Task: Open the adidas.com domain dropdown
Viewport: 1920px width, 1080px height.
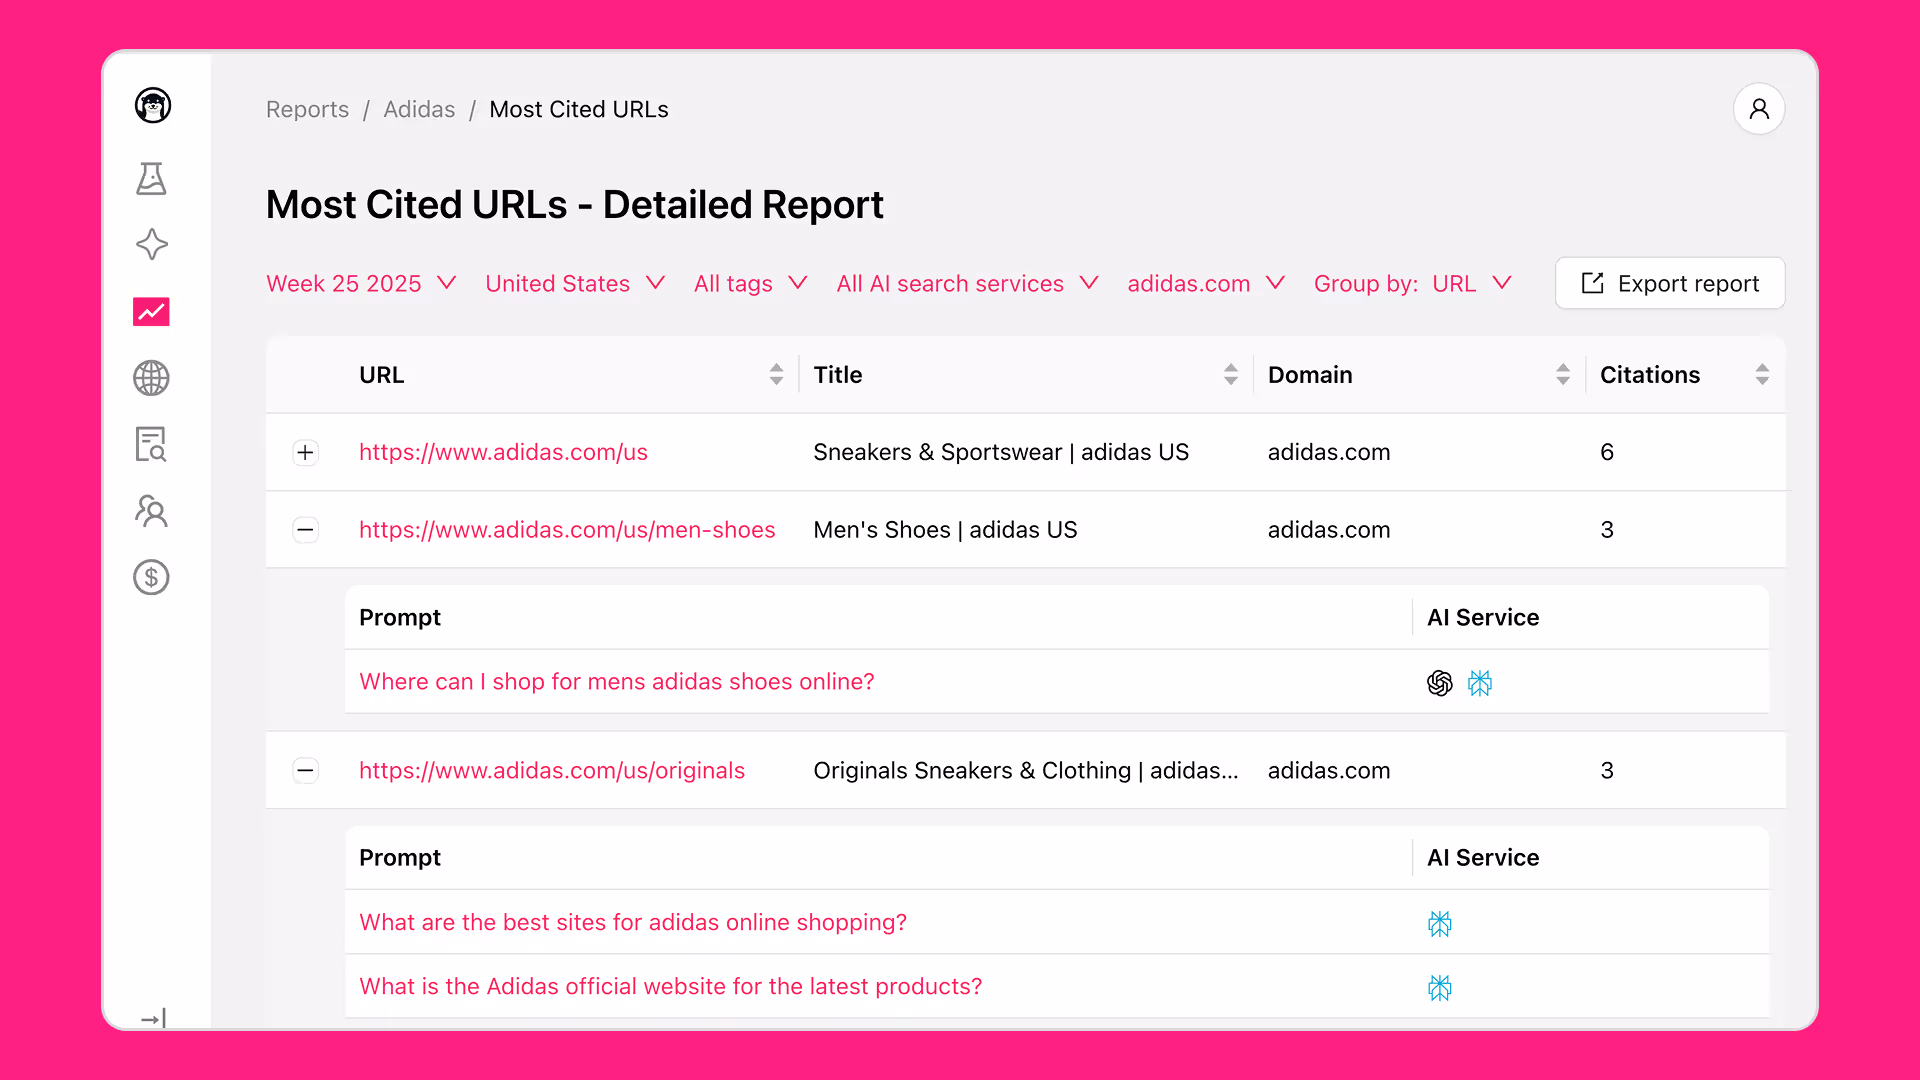Action: click(1206, 284)
